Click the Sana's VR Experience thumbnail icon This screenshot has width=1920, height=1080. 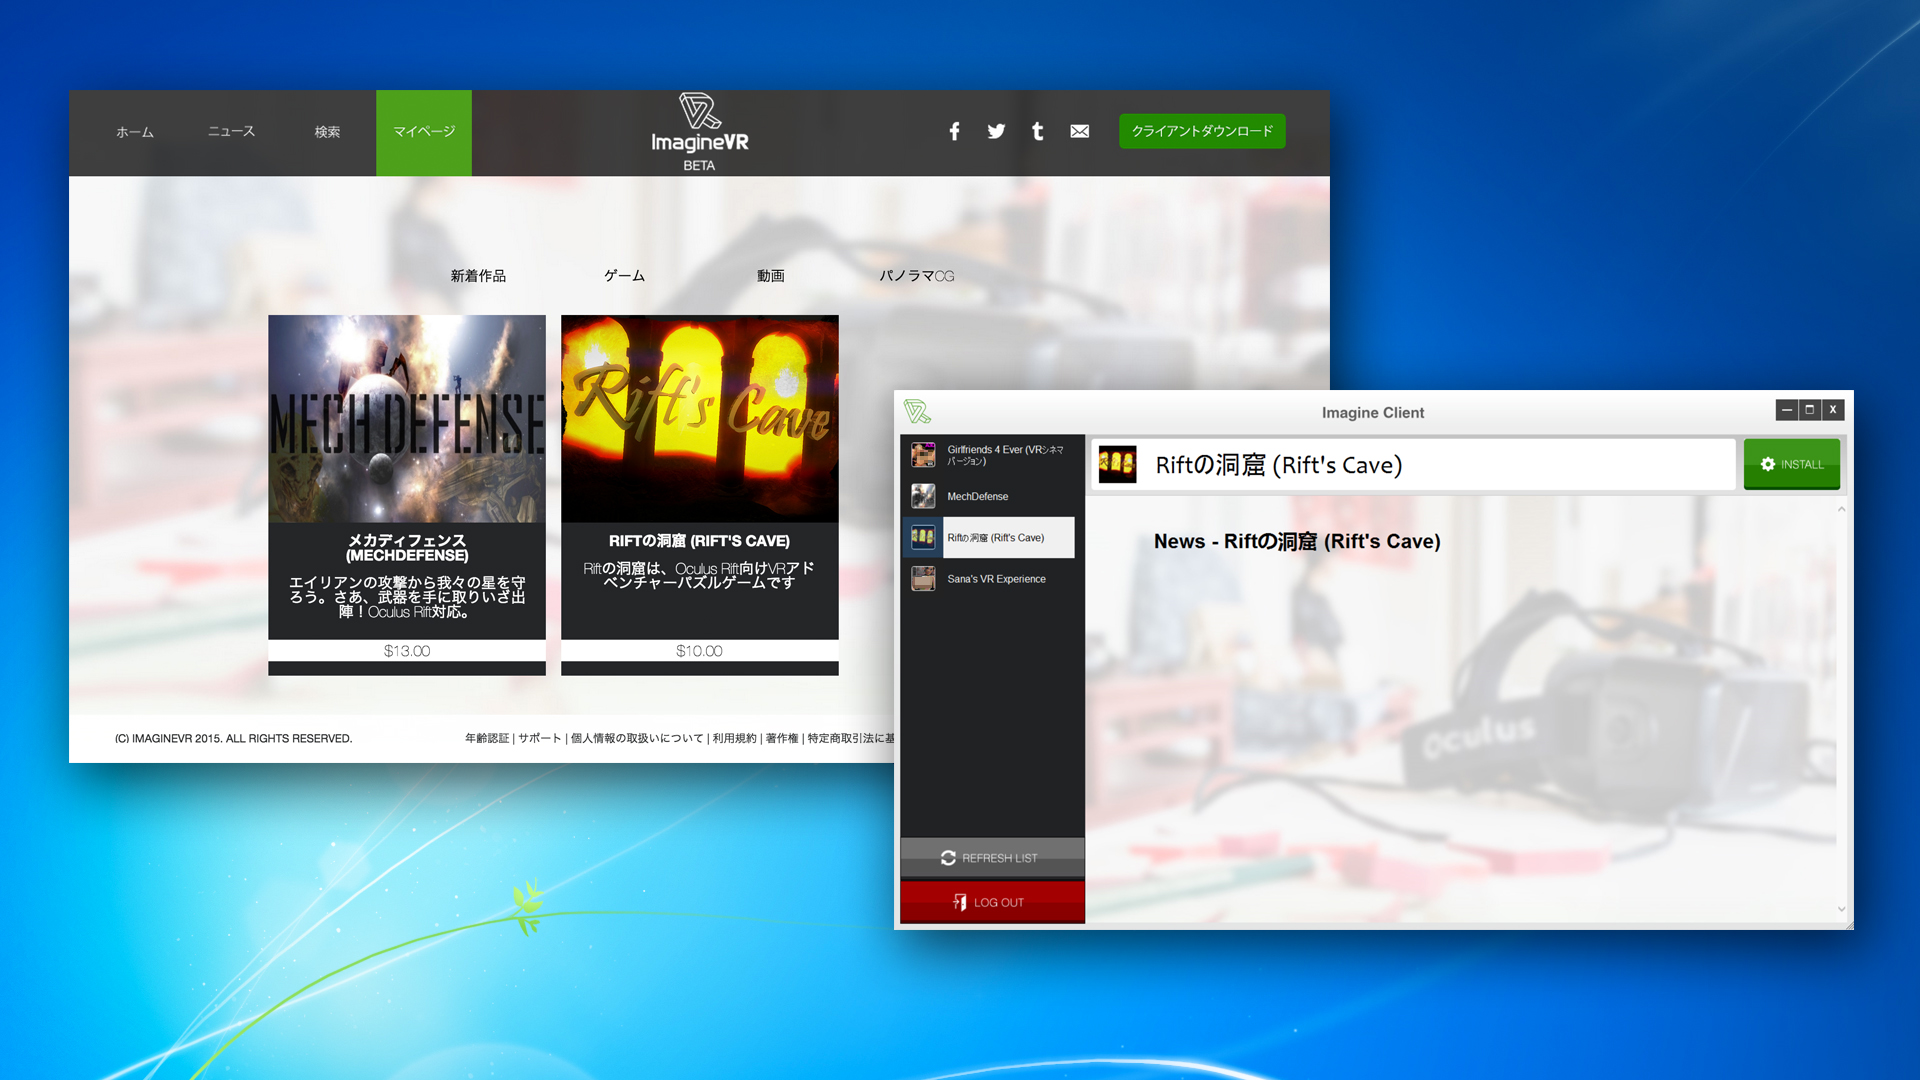coord(923,579)
